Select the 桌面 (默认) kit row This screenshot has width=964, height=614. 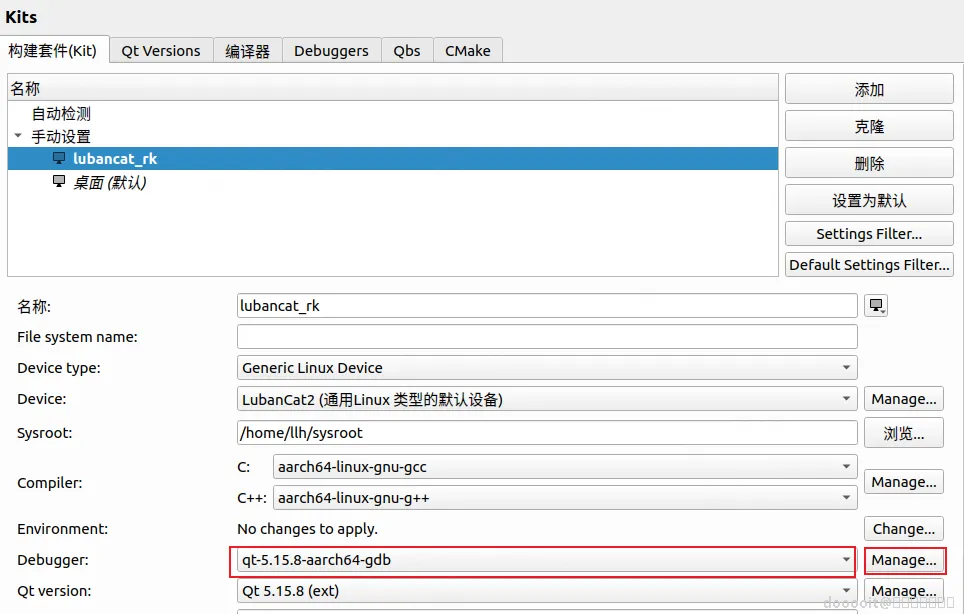pyautogui.click(x=392, y=182)
